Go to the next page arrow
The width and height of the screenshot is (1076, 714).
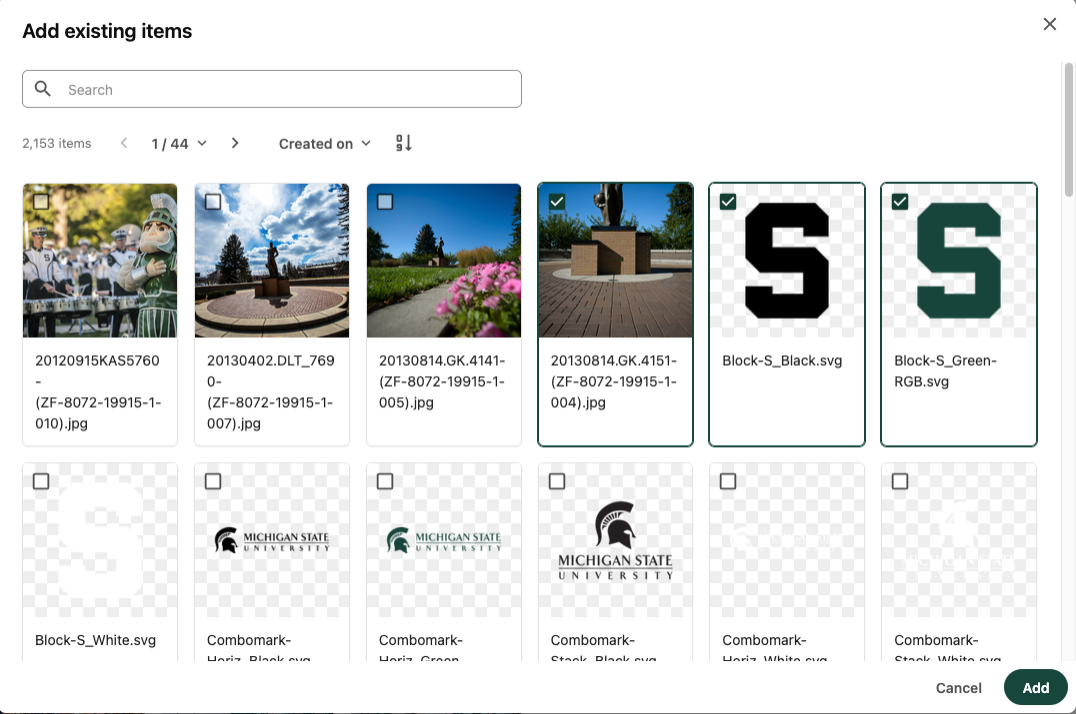[x=235, y=143]
